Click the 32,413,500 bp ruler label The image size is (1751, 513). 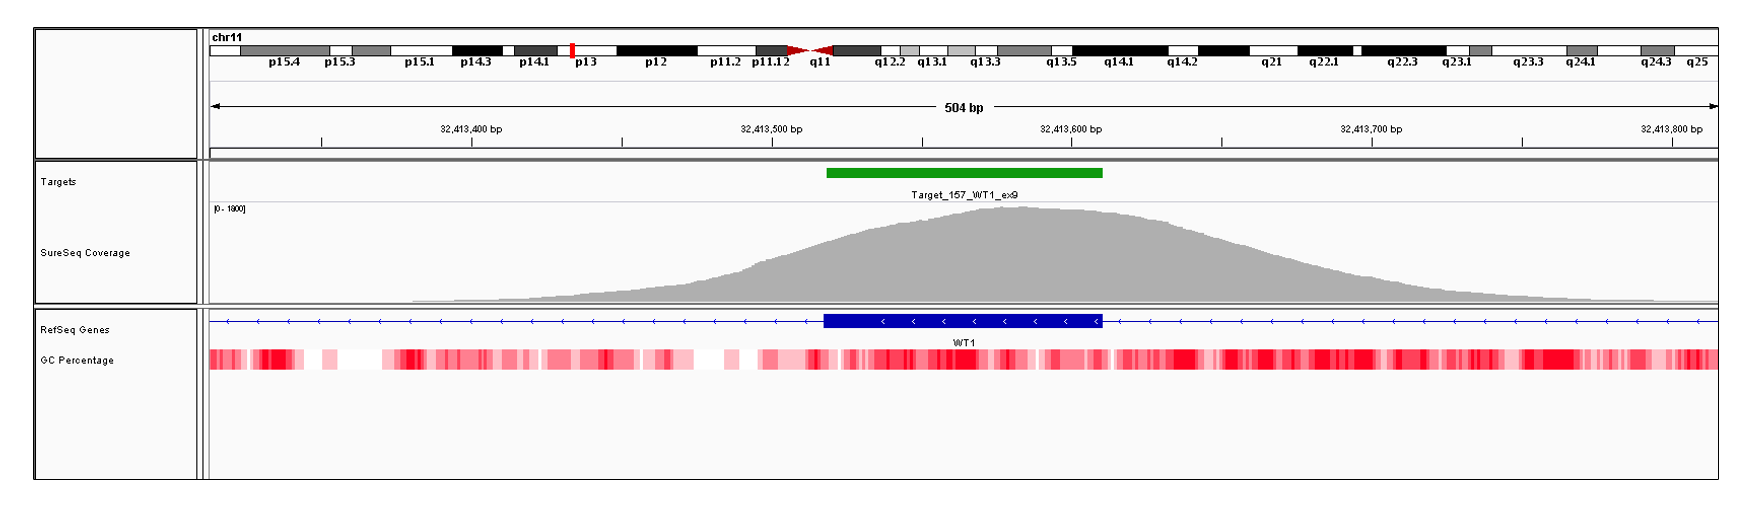(x=771, y=129)
